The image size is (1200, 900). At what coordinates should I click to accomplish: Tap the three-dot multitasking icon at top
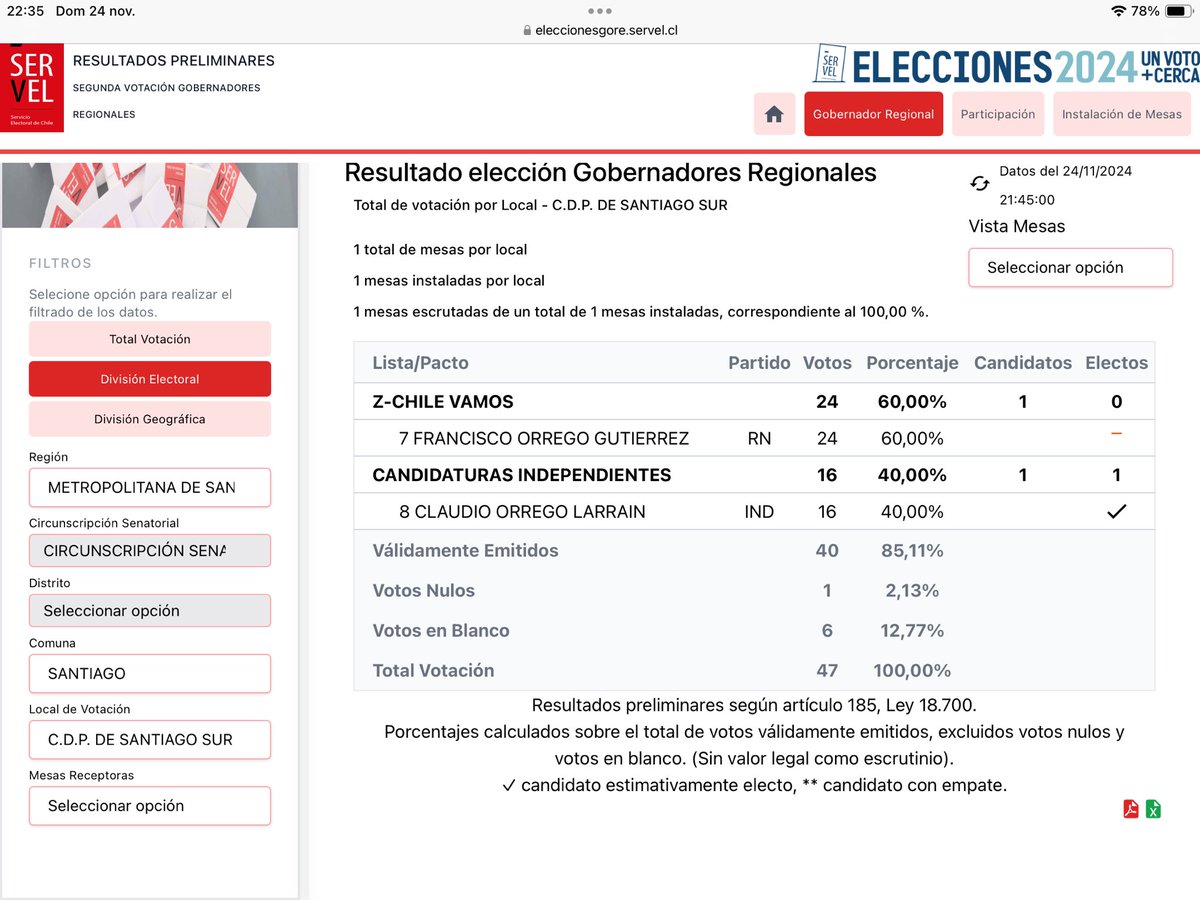point(600,11)
